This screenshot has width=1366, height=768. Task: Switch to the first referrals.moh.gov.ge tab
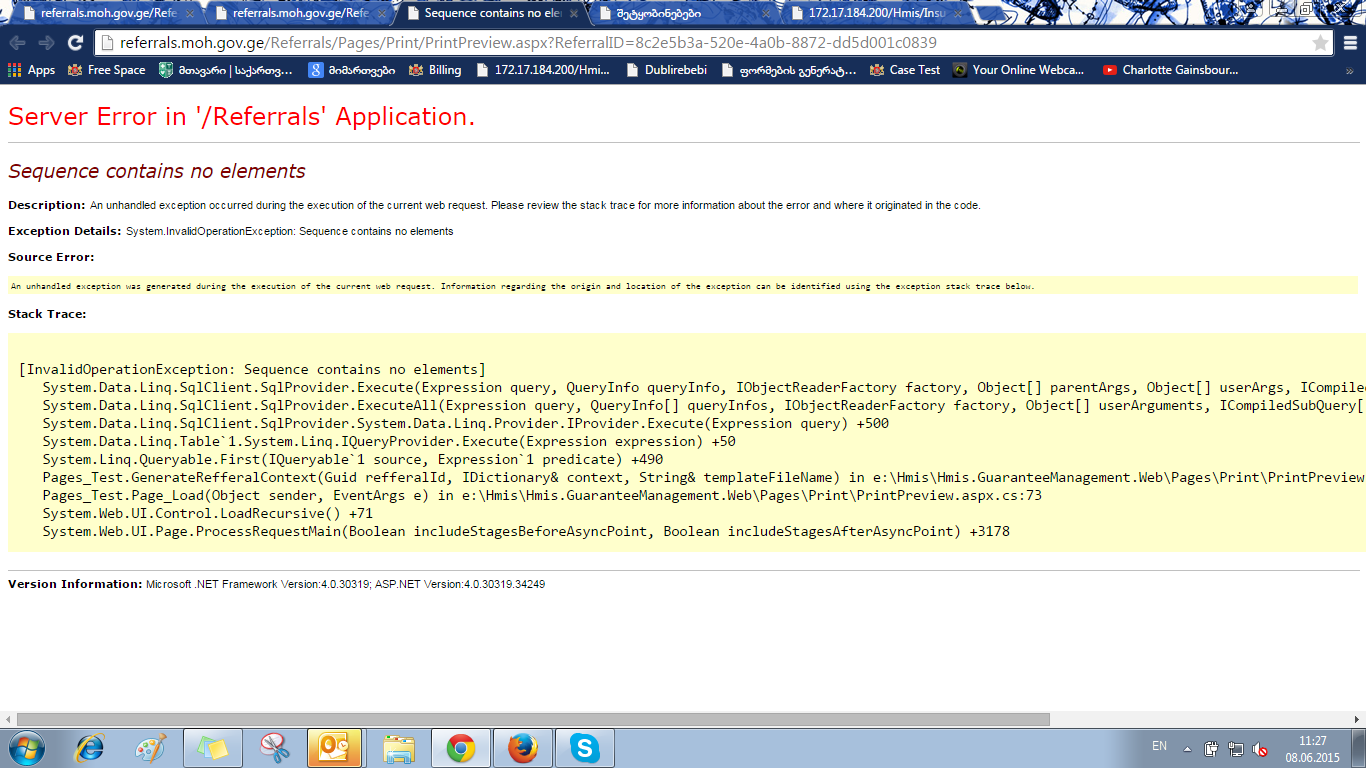click(98, 14)
